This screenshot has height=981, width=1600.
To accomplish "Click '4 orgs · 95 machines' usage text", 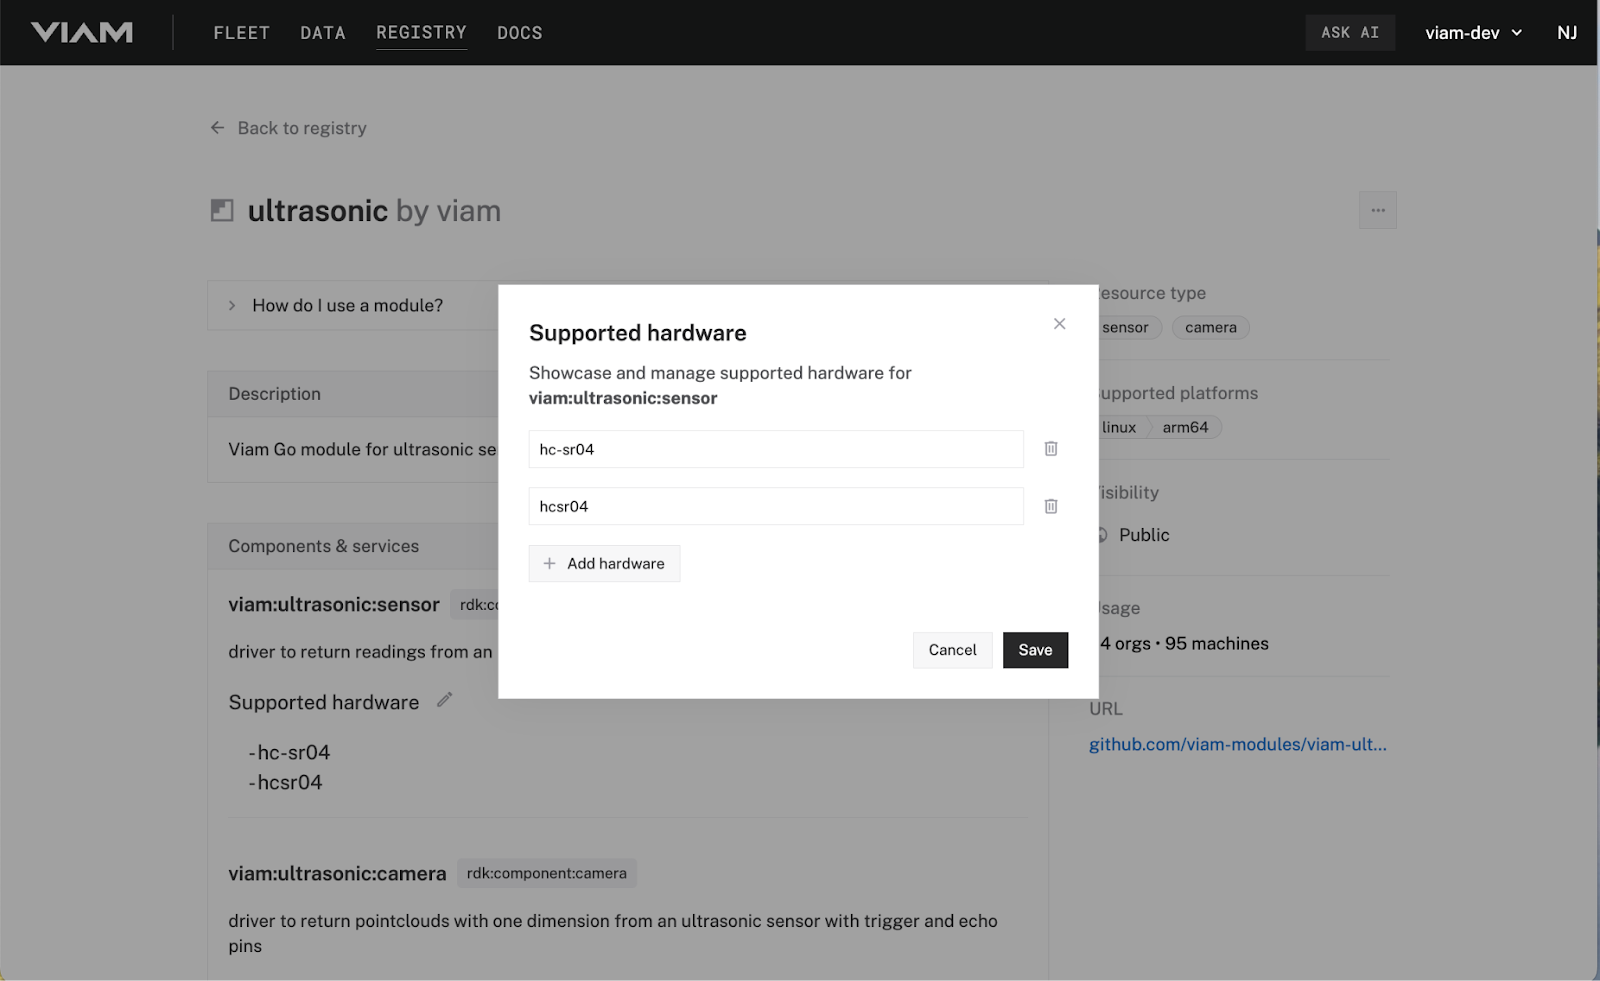I will pyautogui.click(x=1184, y=643).
